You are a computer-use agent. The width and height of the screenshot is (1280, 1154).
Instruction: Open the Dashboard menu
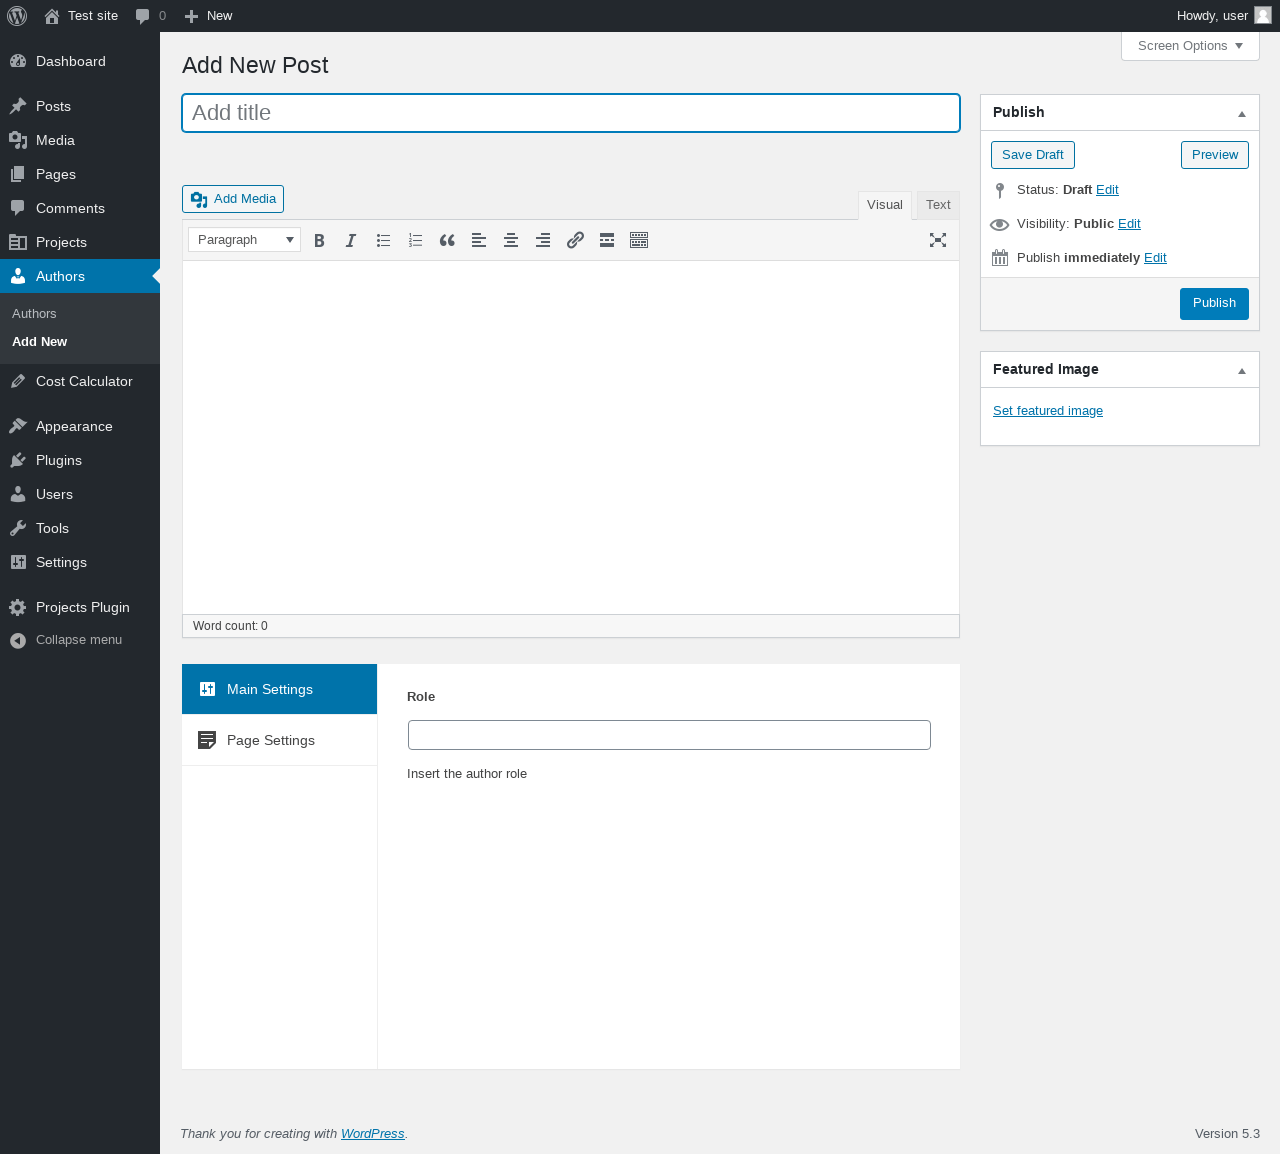click(80, 61)
